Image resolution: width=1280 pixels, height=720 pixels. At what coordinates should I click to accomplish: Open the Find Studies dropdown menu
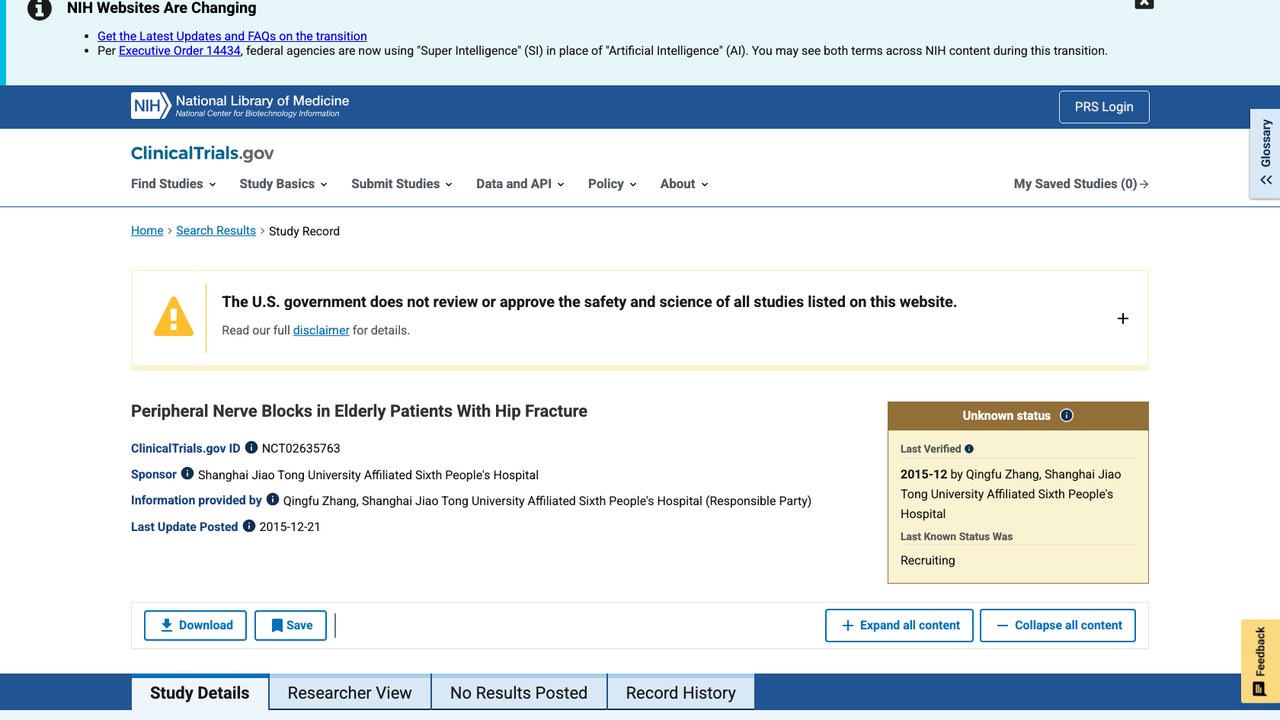[174, 184]
